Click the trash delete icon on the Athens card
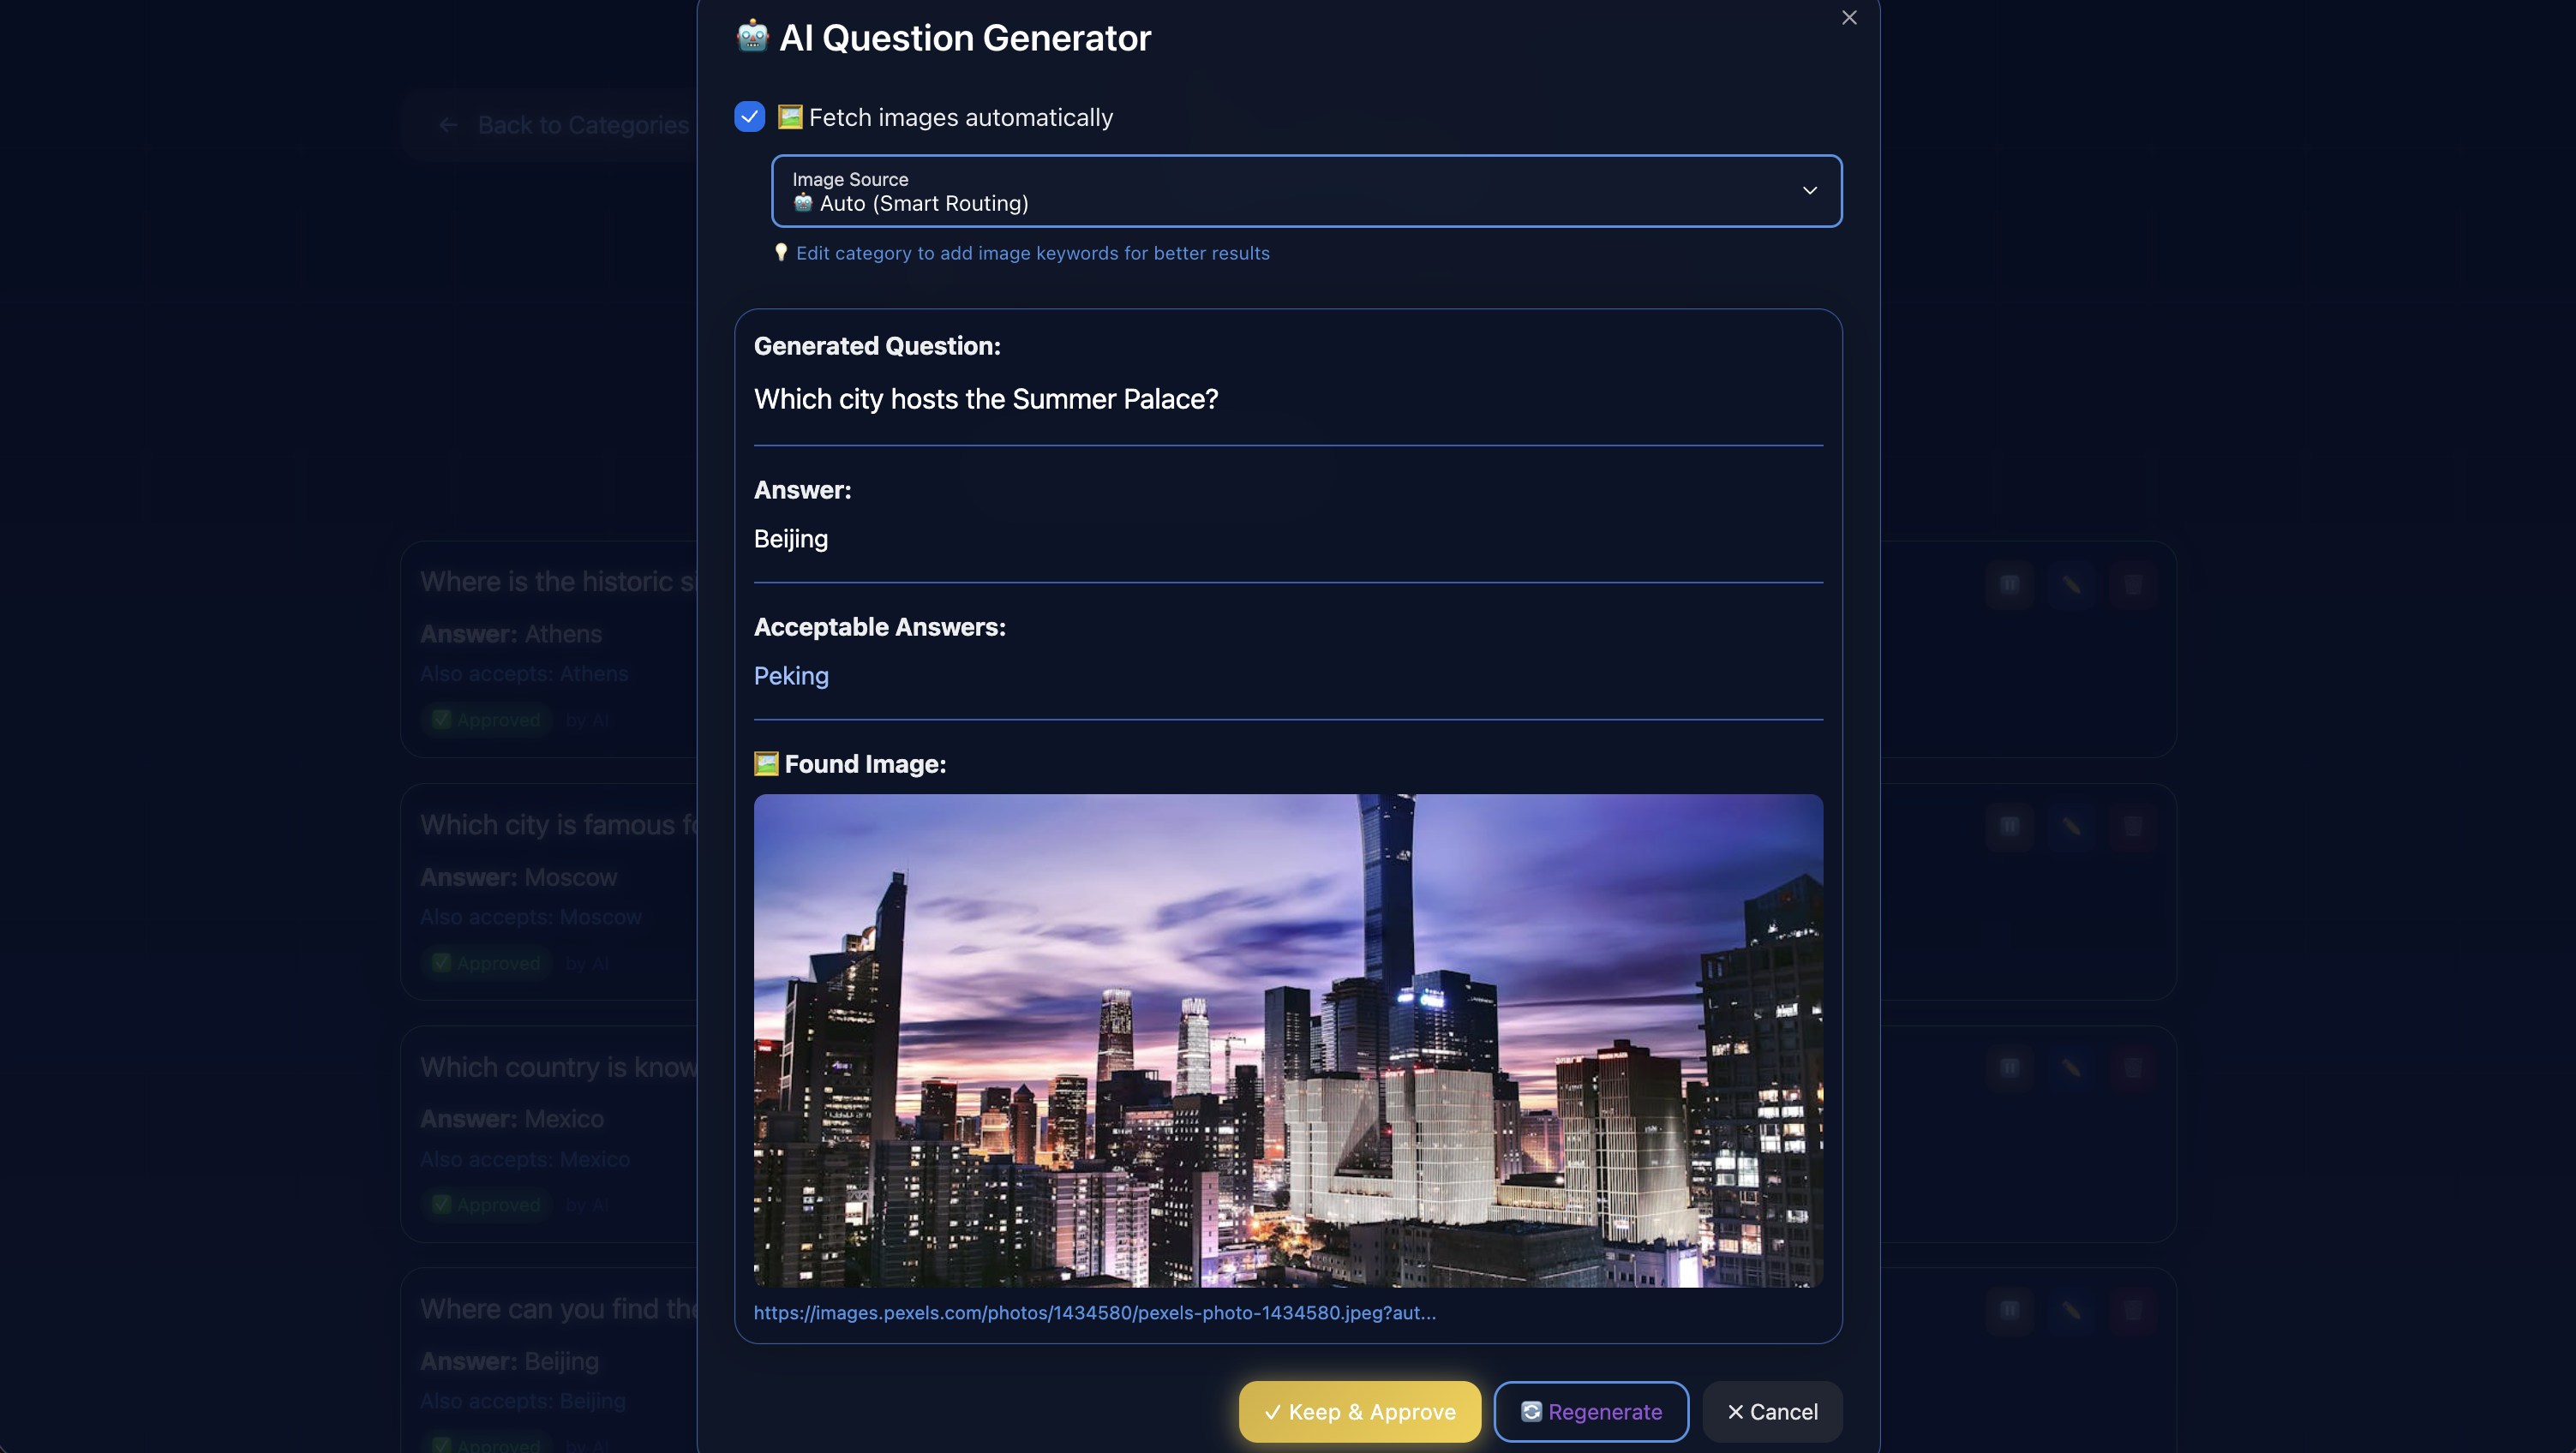The height and width of the screenshot is (1453, 2576). [x=2132, y=584]
